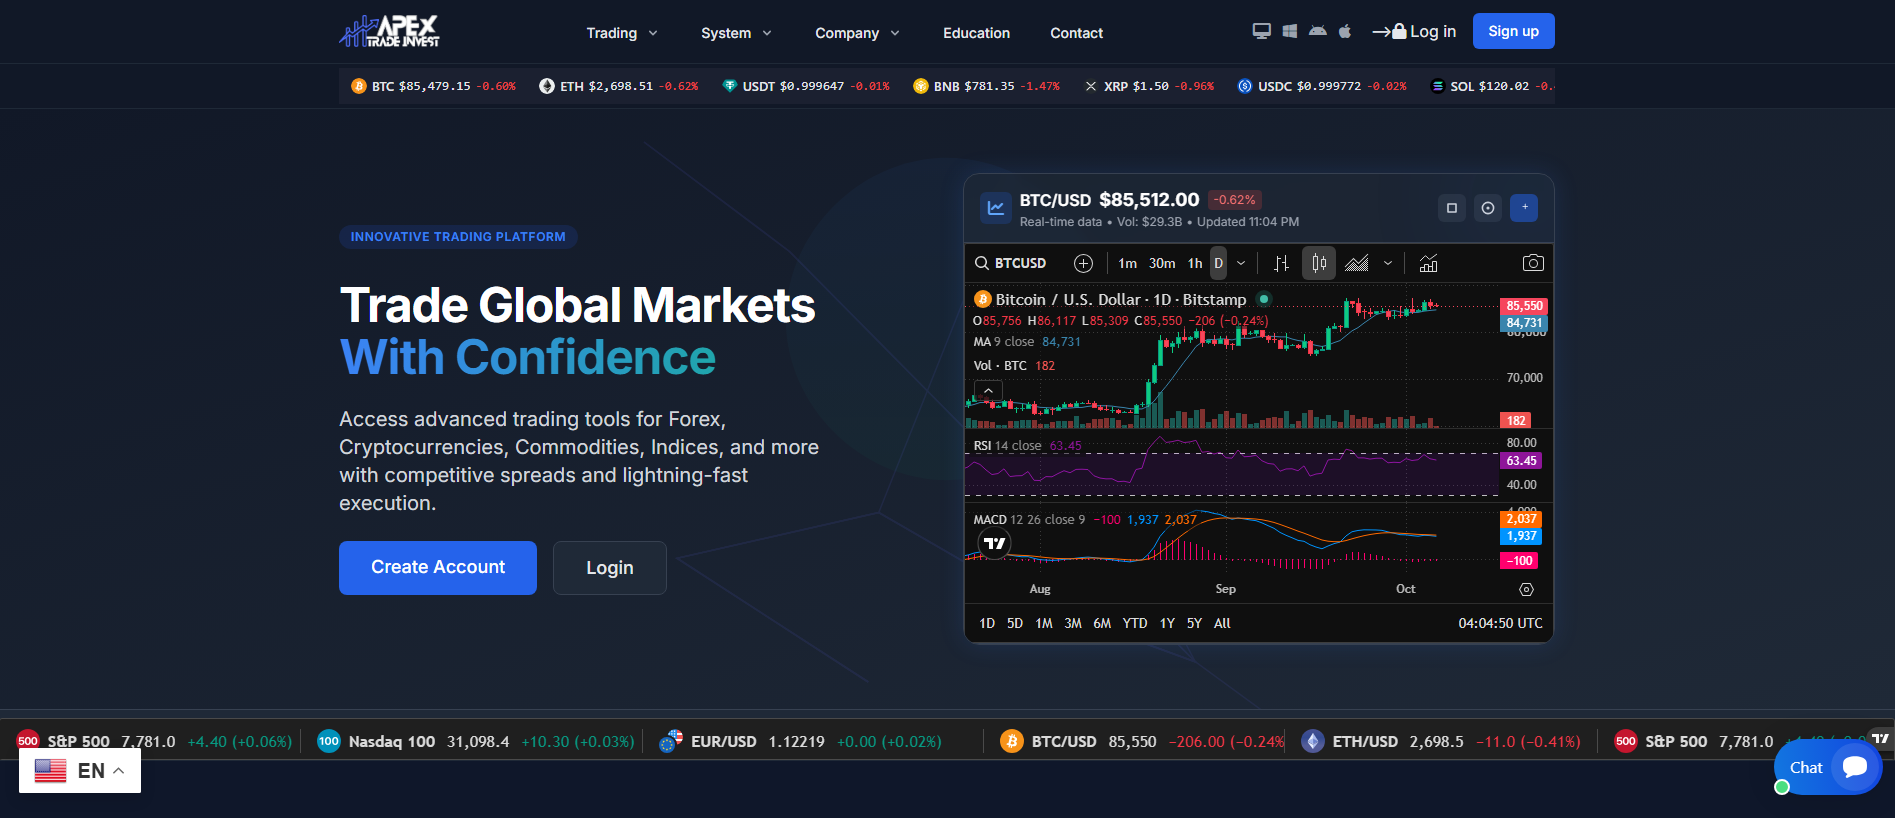Screen dimensions: 1895x818
Task: Click the square button in BTC/USD header
Action: (1452, 208)
